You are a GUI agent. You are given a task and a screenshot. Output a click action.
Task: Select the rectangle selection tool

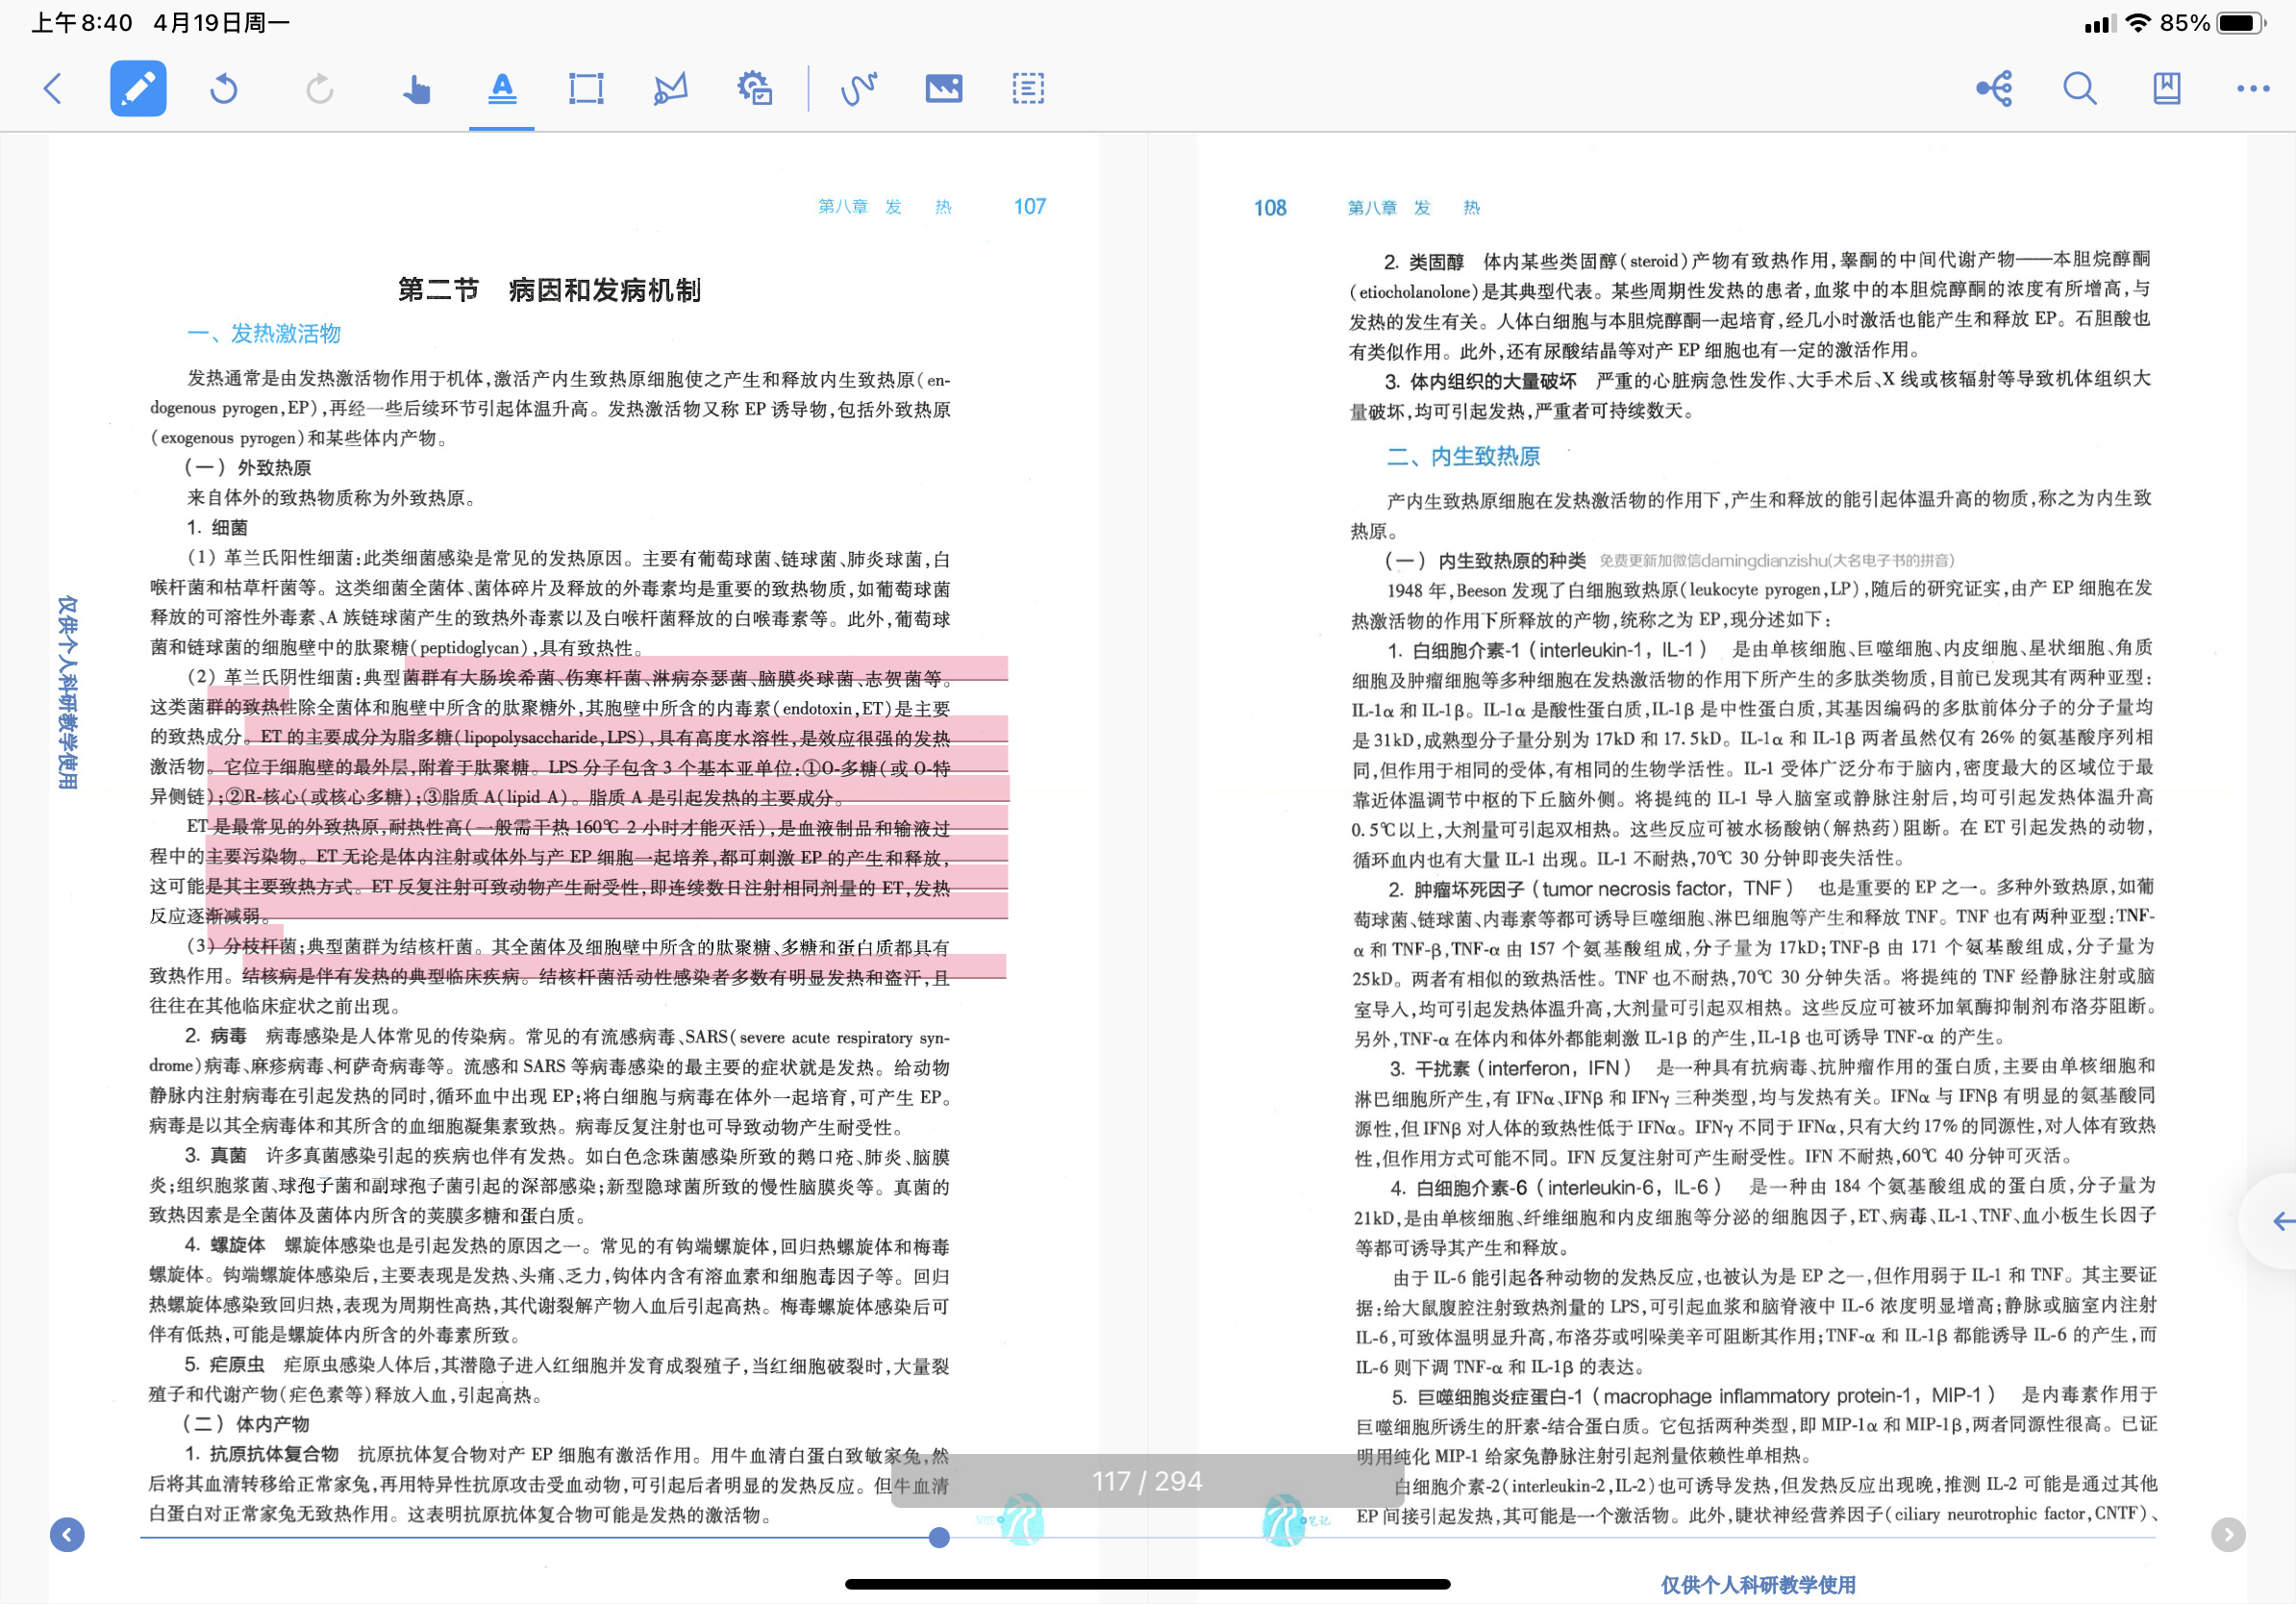586,88
